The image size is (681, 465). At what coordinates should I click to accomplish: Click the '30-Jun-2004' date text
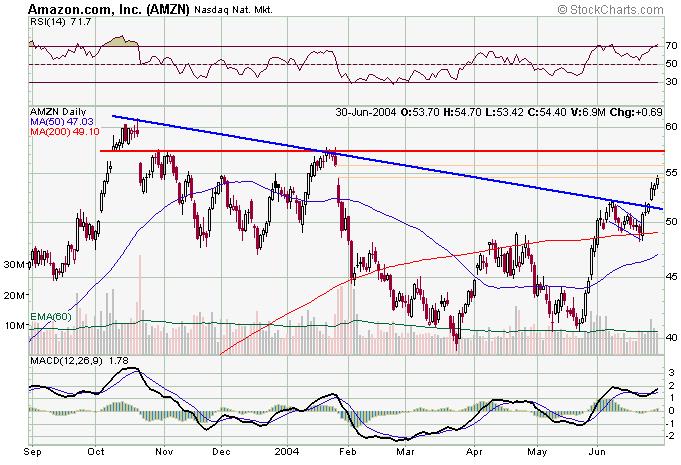click(x=366, y=112)
